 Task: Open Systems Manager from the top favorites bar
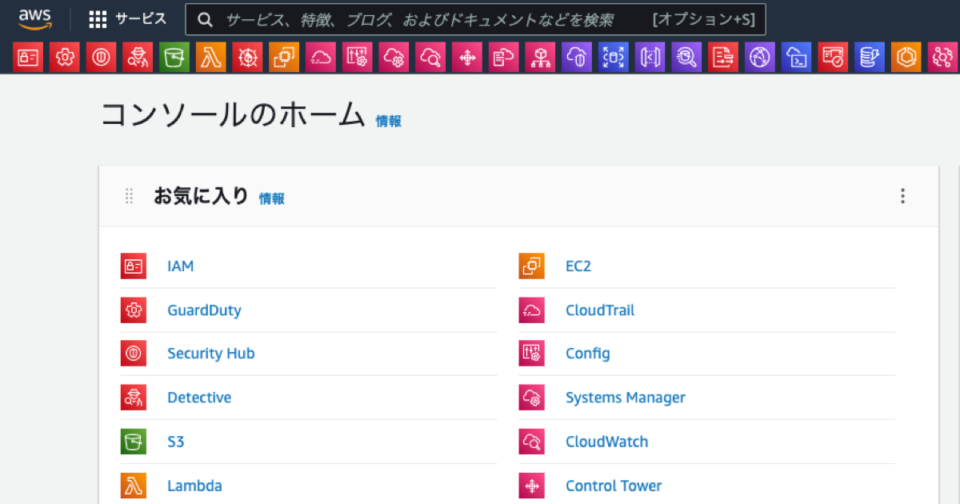point(394,58)
